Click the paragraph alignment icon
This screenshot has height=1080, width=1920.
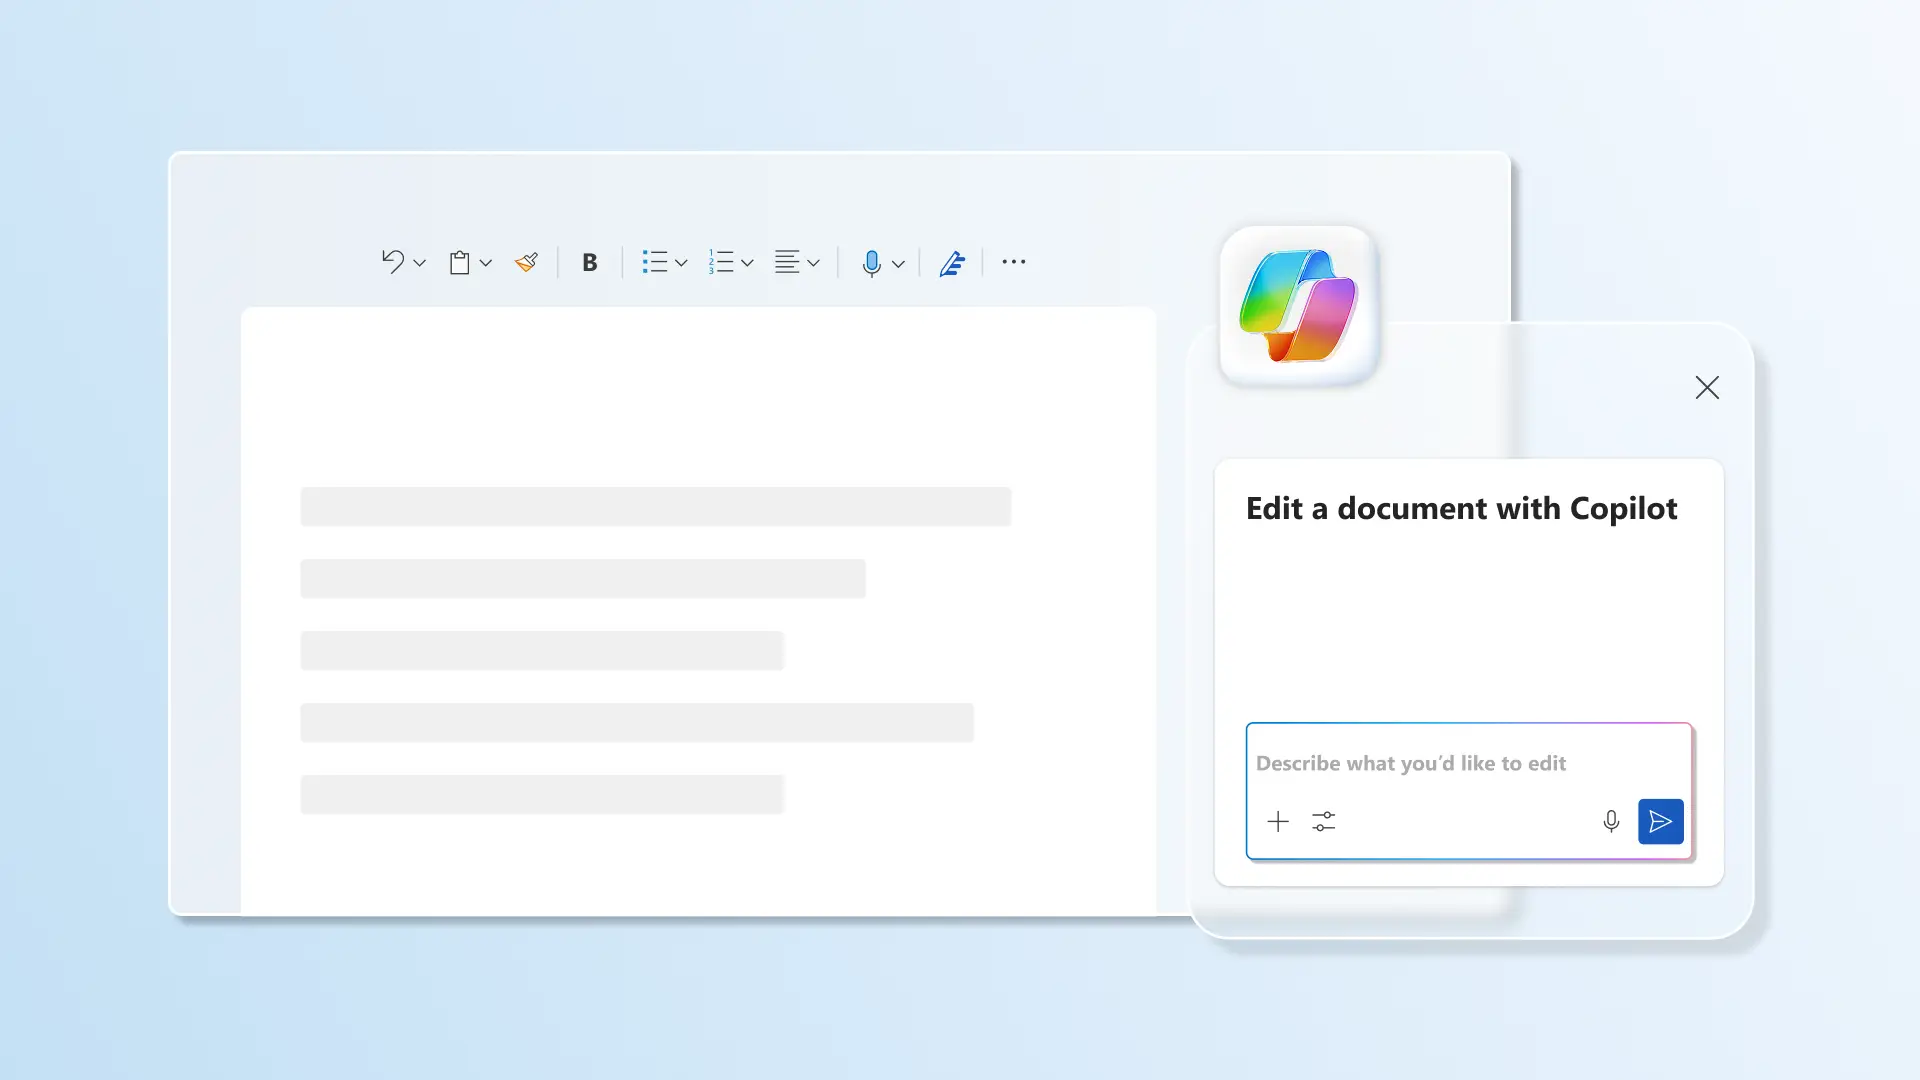(787, 262)
